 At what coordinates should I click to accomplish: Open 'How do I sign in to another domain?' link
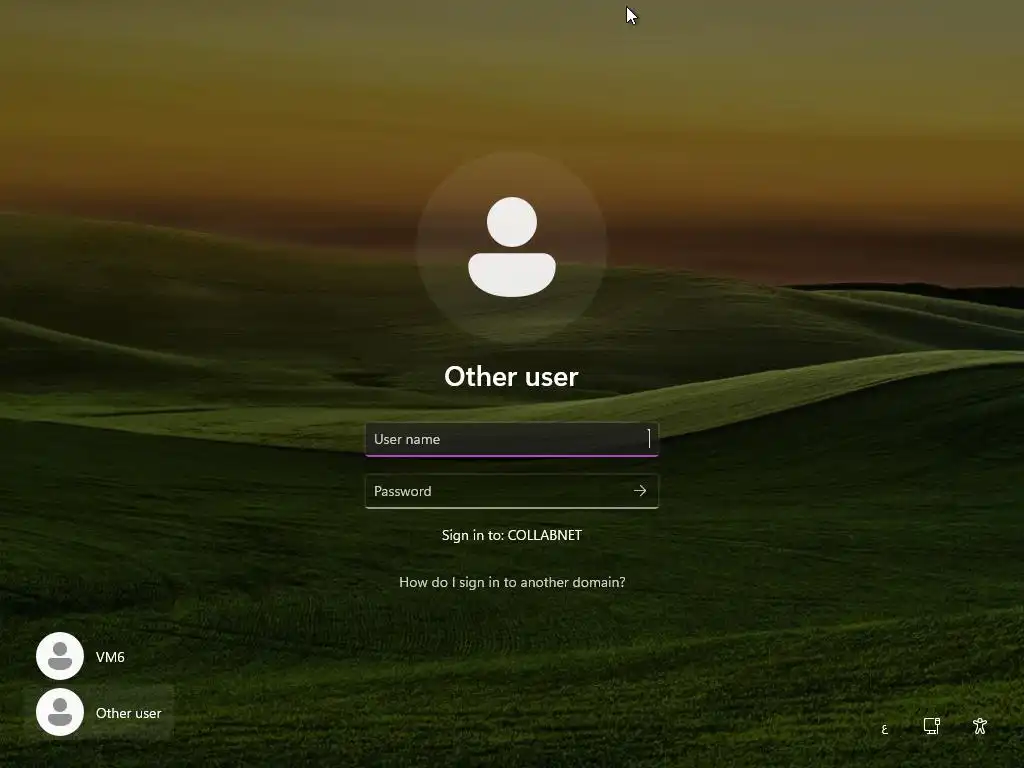pyautogui.click(x=512, y=582)
